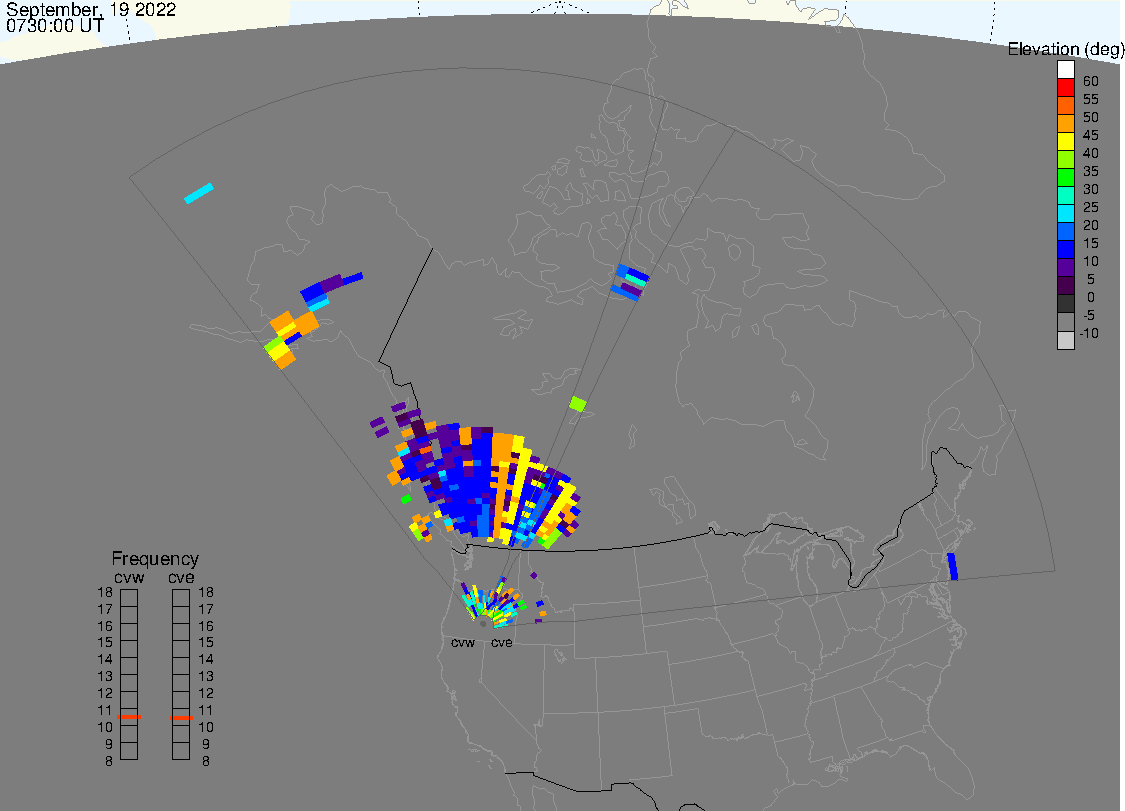Click the cve radar station label on map
Viewport: 1125px width, 811px height.
coord(502,642)
